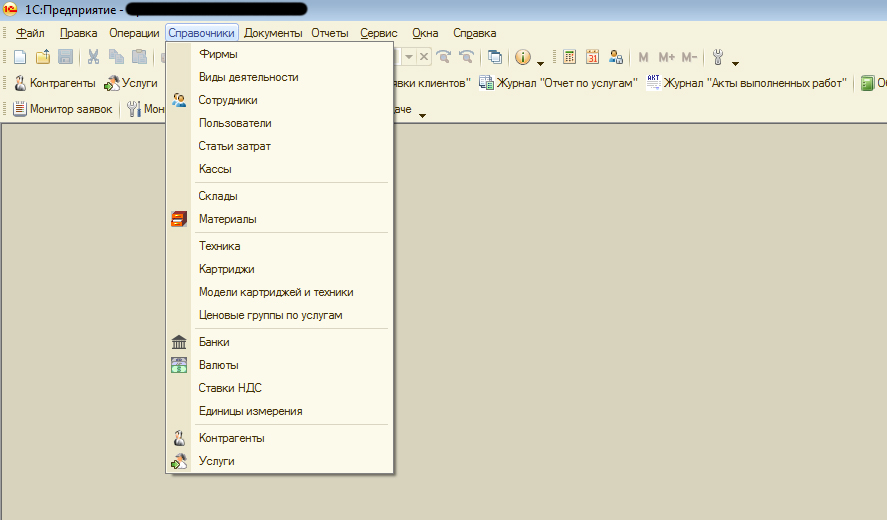Open the calculator icon in toolbar

pyautogui.click(x=570, y=58)
